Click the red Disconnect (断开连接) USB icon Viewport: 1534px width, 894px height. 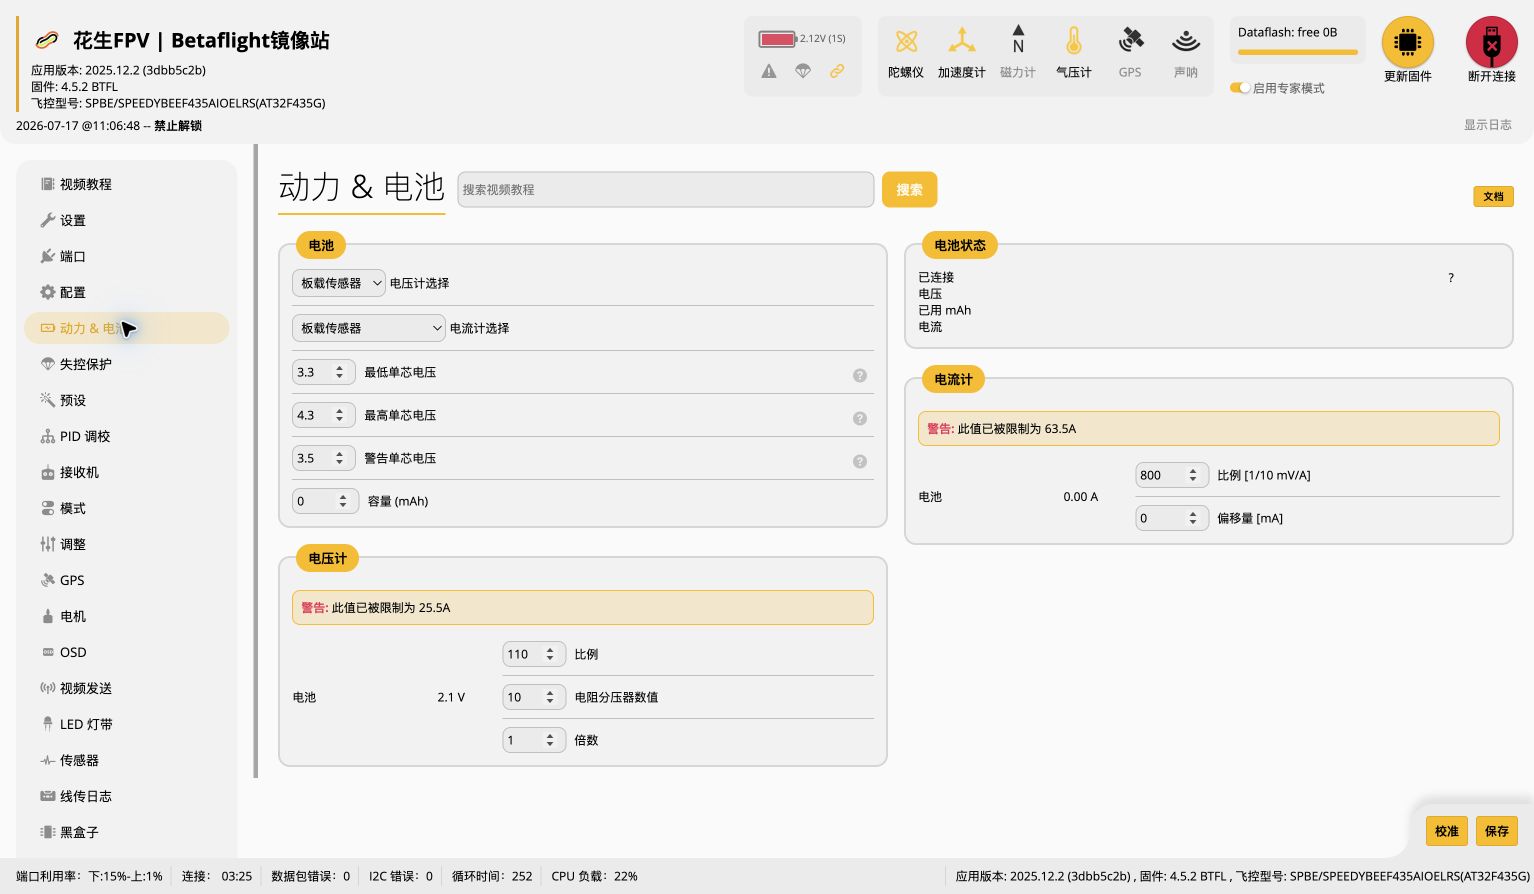(x=1491, y=42)
